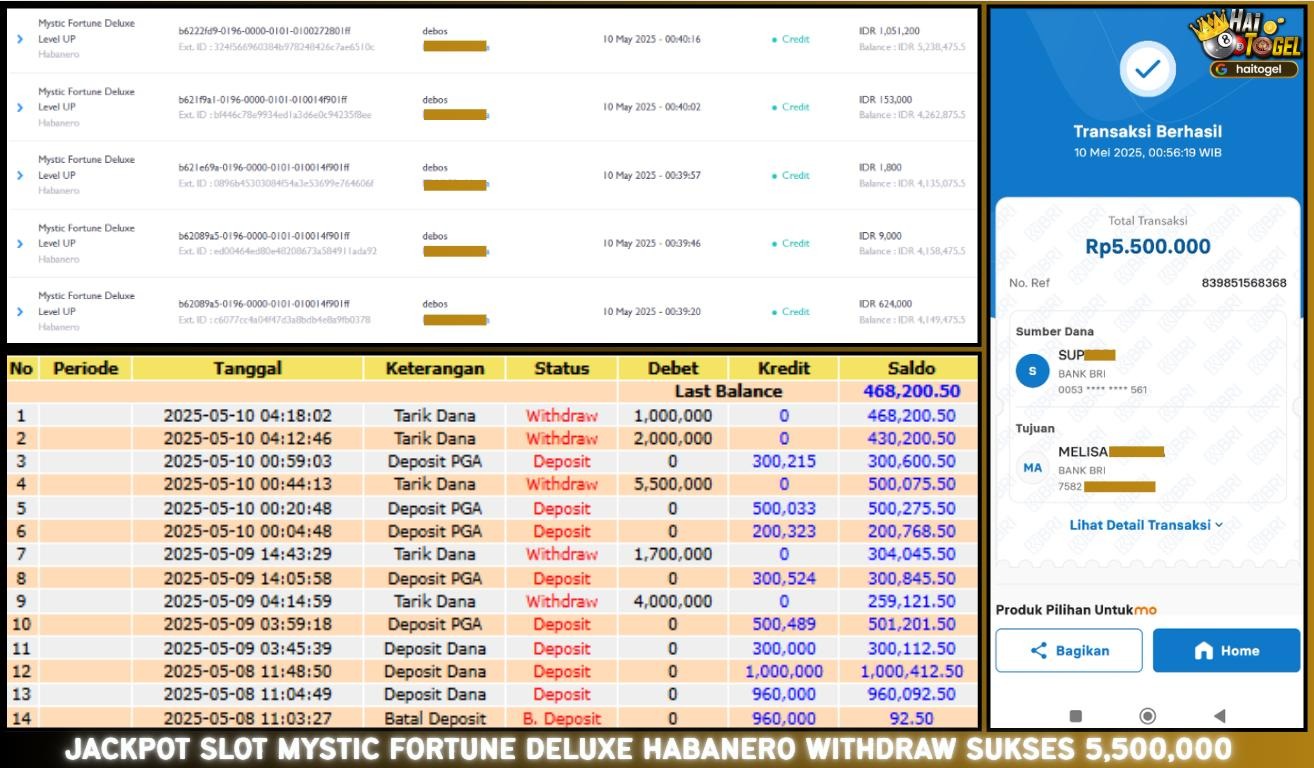Click the IDR 624,000 credit amount

click(886, 303)
